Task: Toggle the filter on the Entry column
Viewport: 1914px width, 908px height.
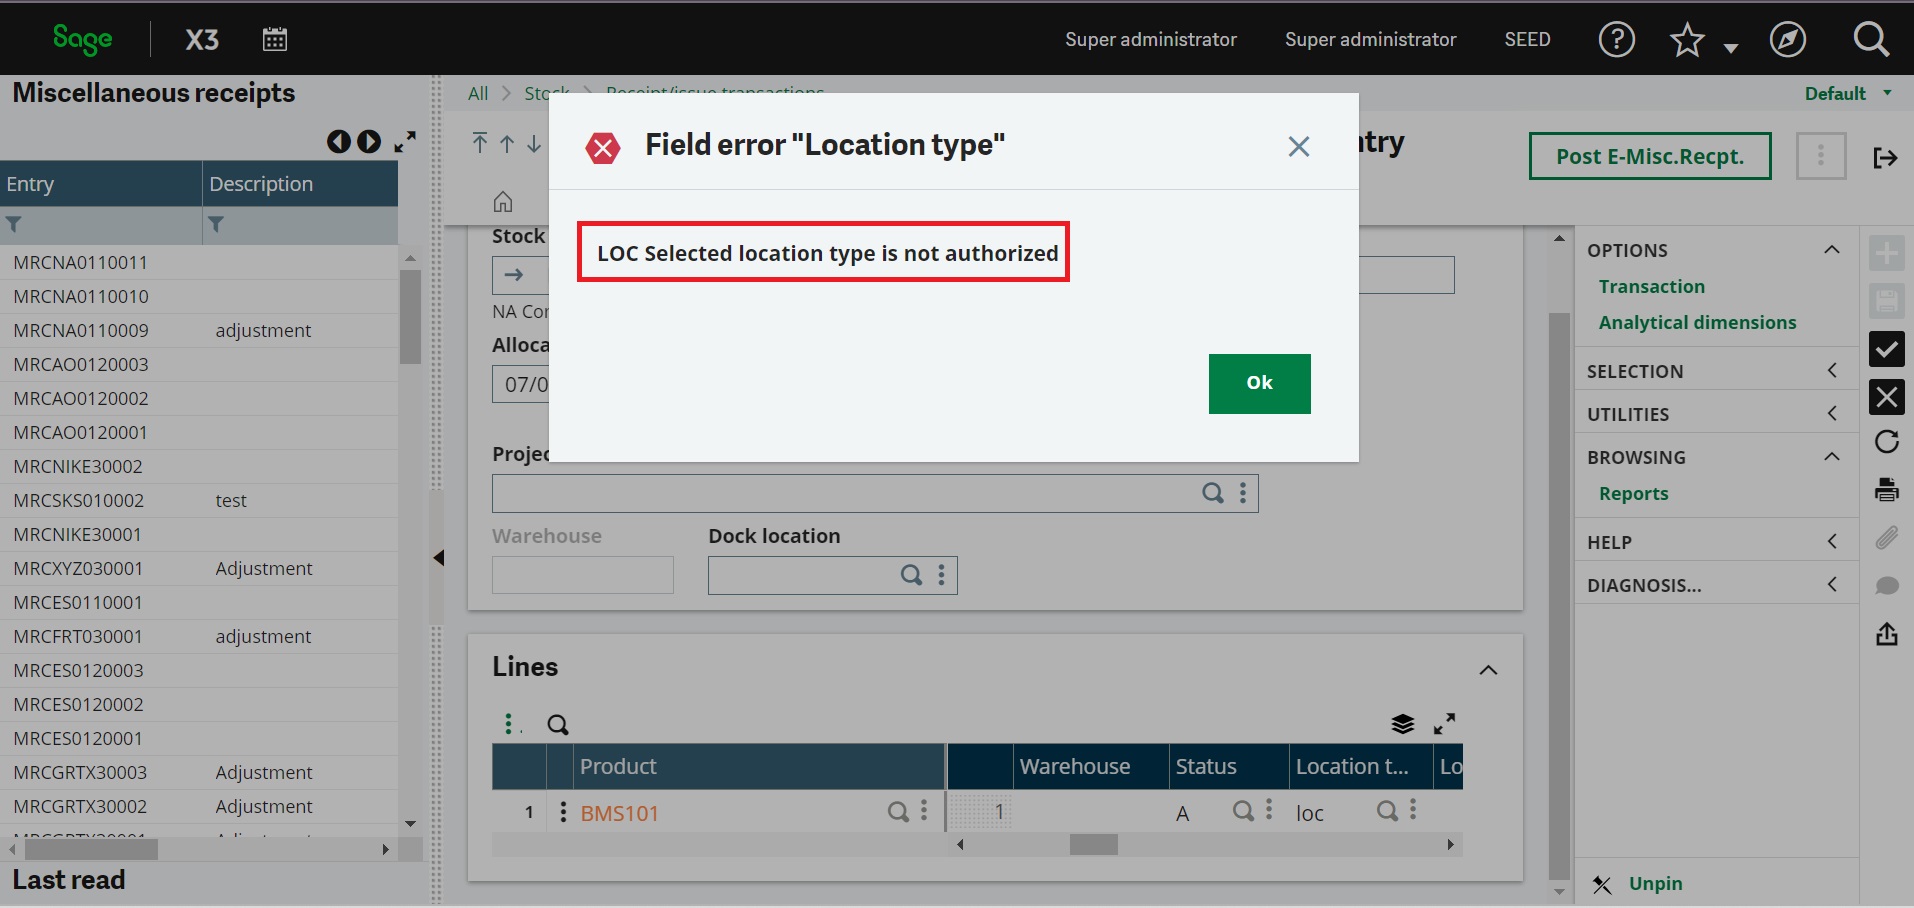Action: tap(15, 224)
